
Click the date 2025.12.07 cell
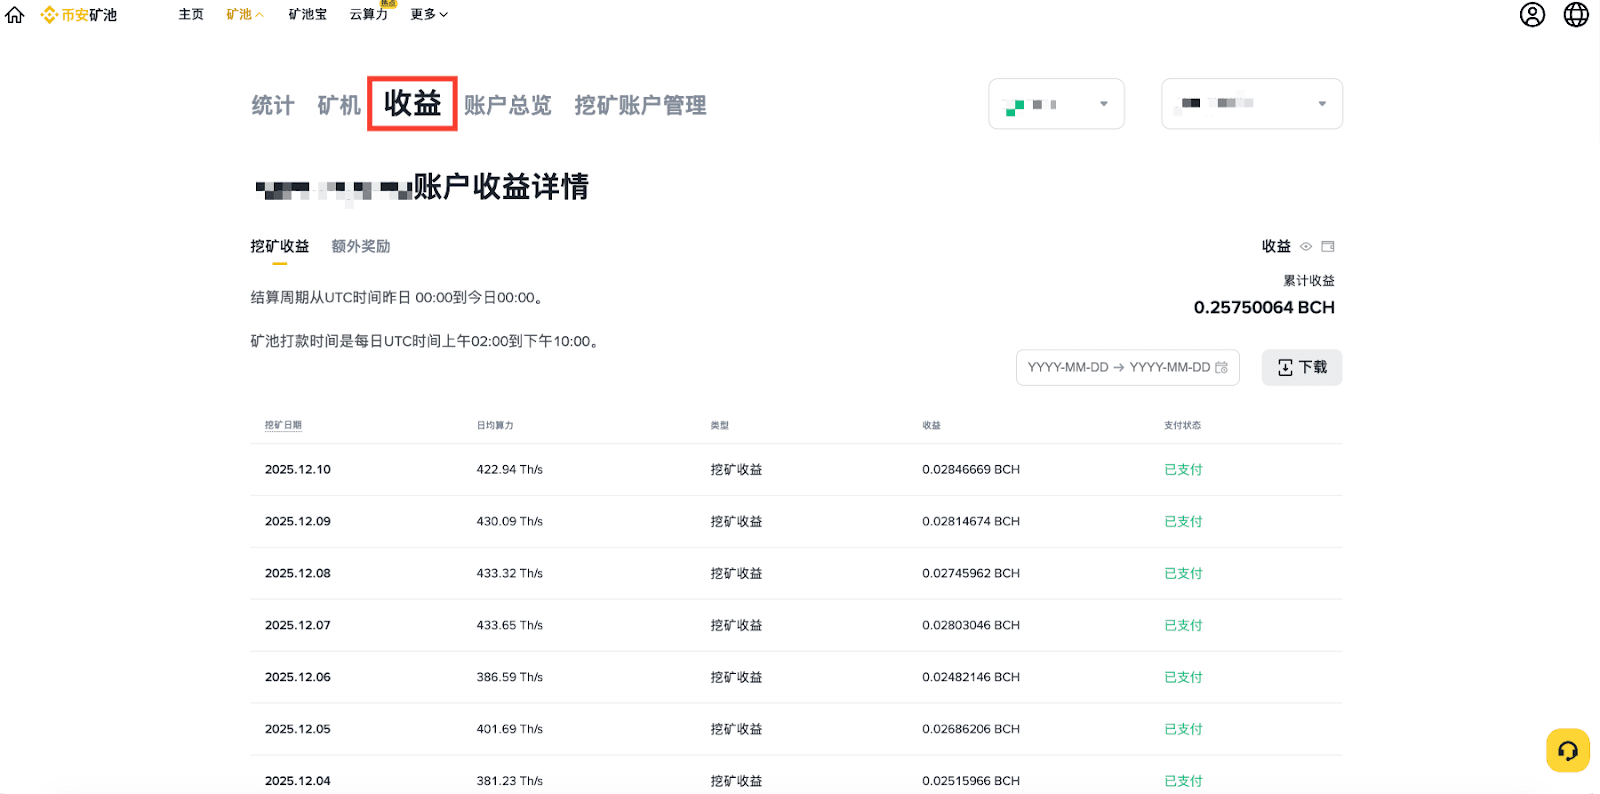[x=298, y=625]
